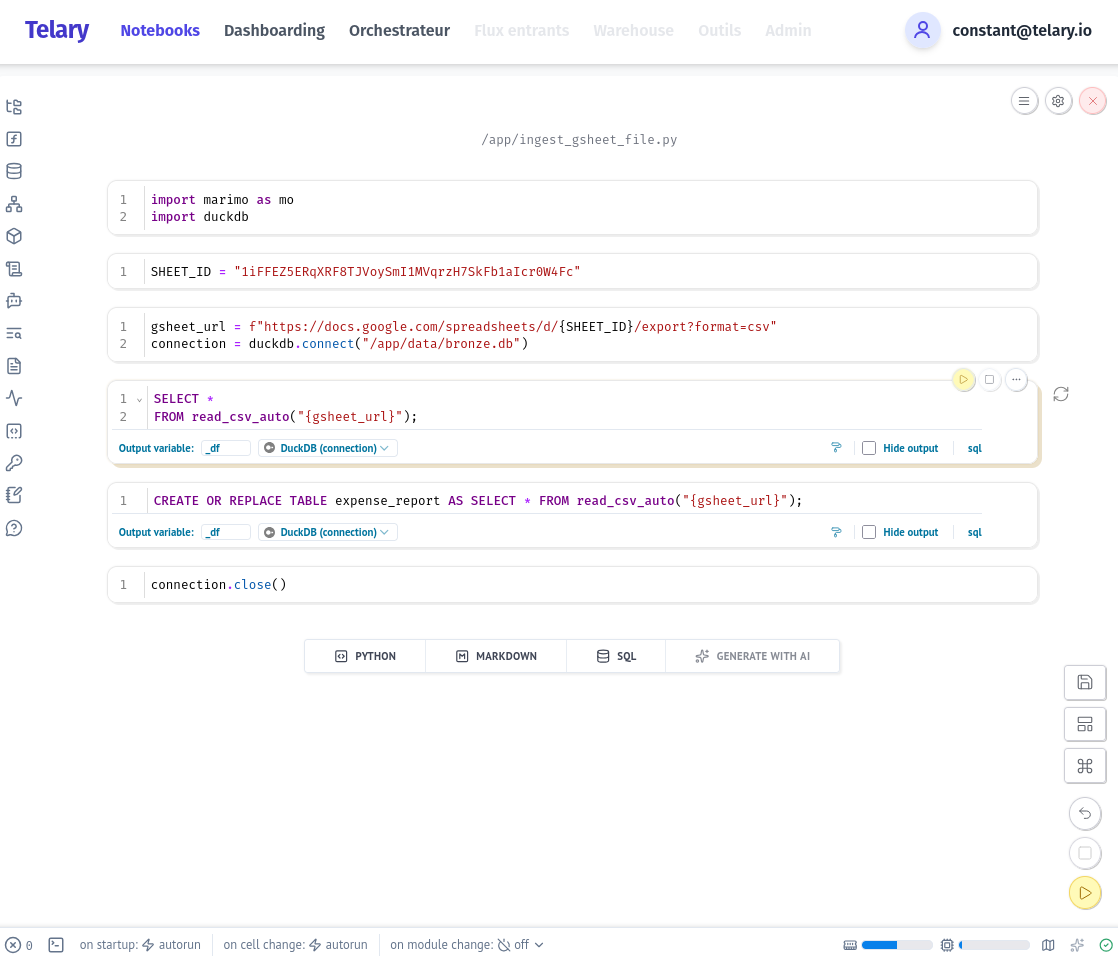Screen dimensions: 1118x956
Task: Add a new MARKDOWN cell
Action: (496, 656)
